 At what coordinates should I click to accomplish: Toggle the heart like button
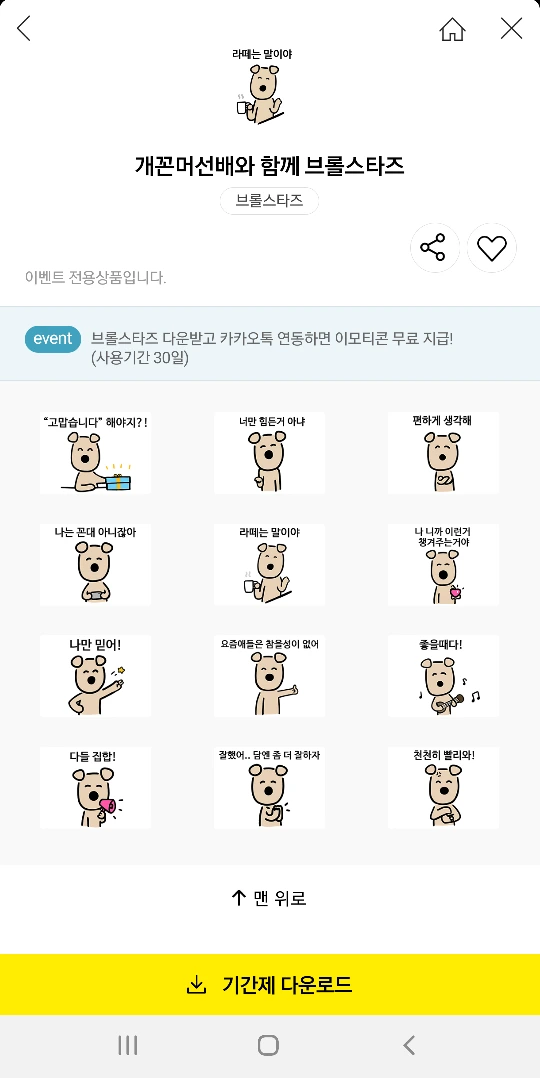click(492, 248)
